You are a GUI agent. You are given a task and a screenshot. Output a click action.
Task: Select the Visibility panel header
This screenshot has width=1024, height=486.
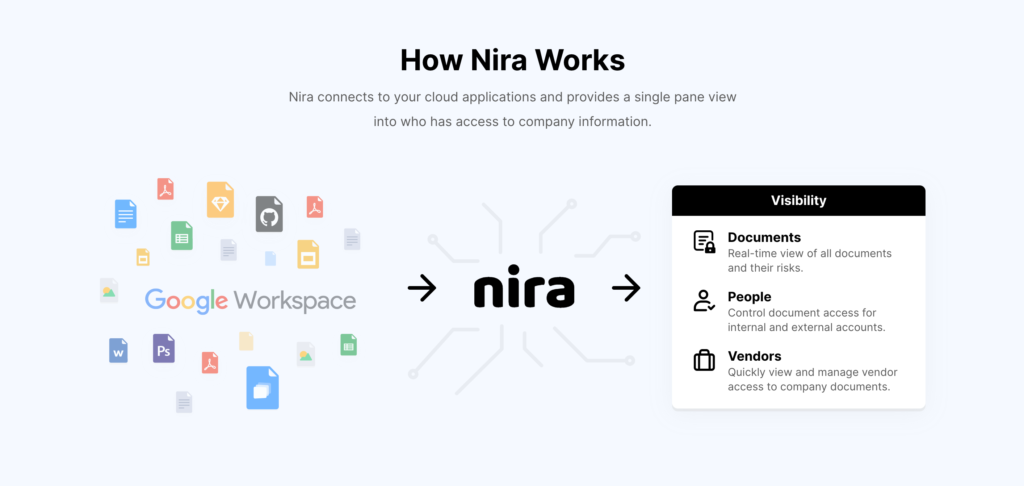tap(798, 200)
